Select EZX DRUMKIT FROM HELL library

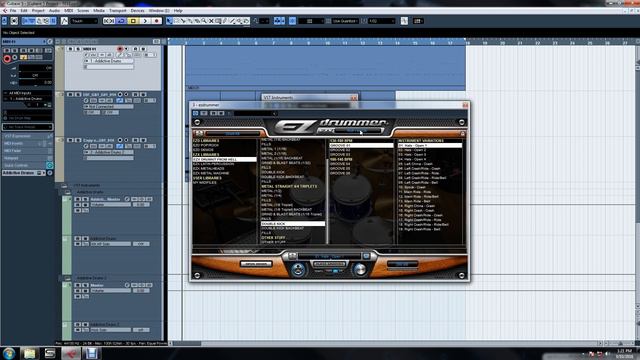(224, 159)
